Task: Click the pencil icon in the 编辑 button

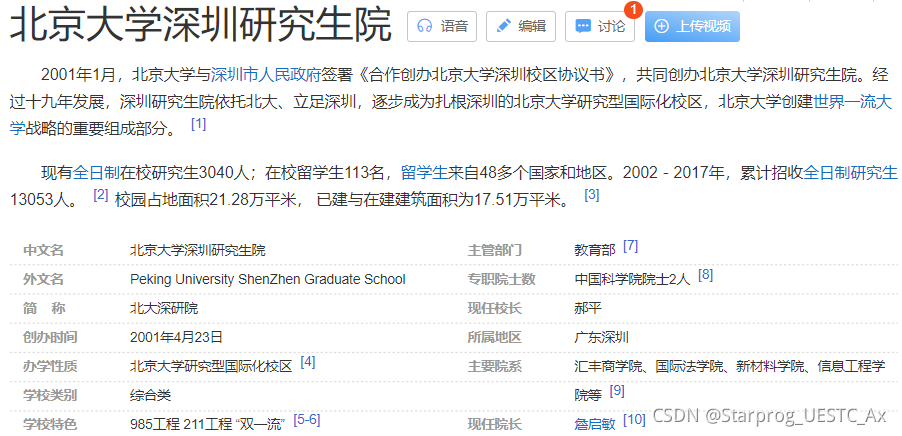Action: [x=503, y=26]
